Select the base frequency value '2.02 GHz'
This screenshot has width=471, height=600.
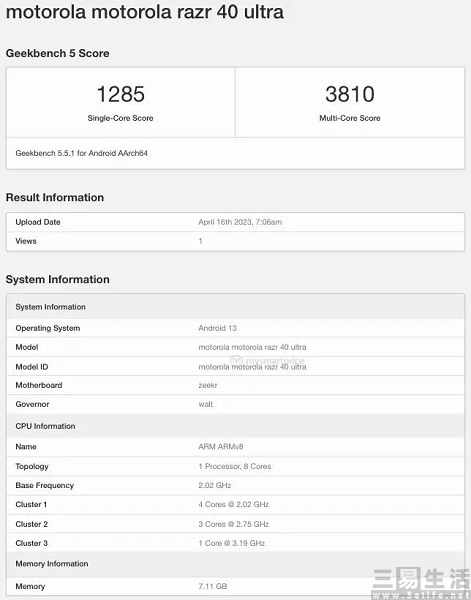(215, 486)
